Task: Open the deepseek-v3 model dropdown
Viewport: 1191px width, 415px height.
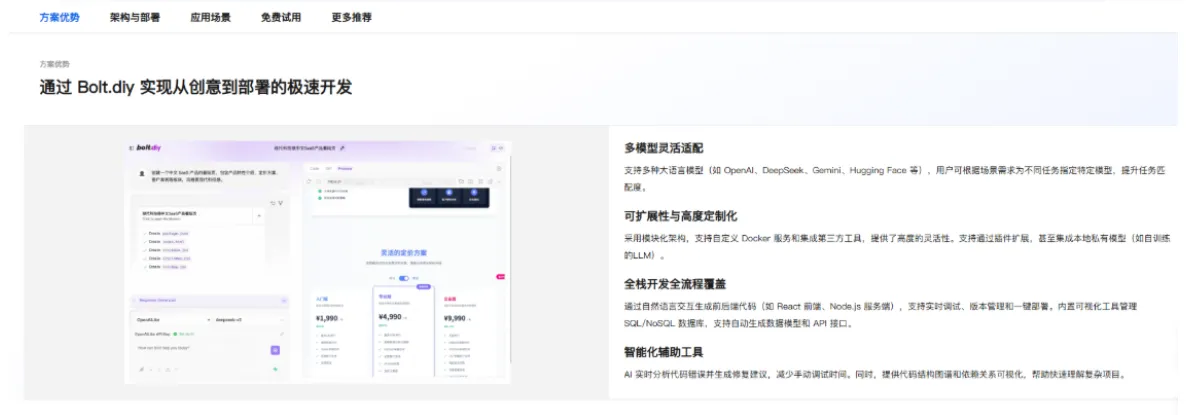Action: (249, 319)
